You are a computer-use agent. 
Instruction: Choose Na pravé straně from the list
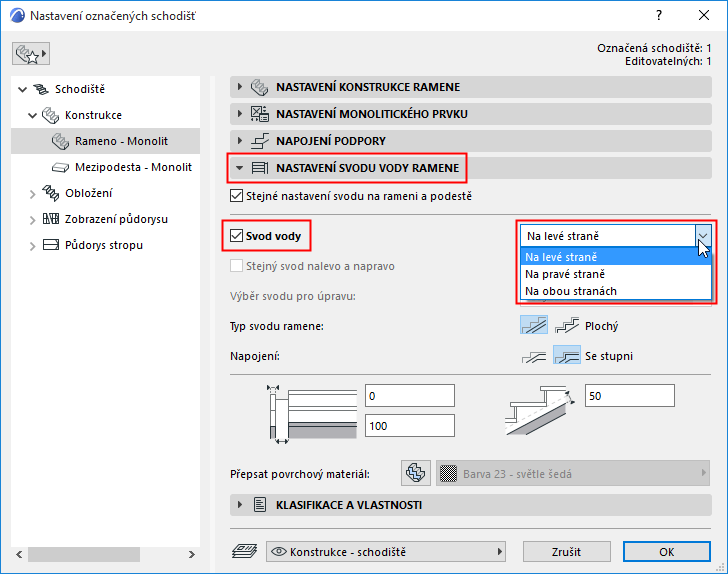click(616, 274)
